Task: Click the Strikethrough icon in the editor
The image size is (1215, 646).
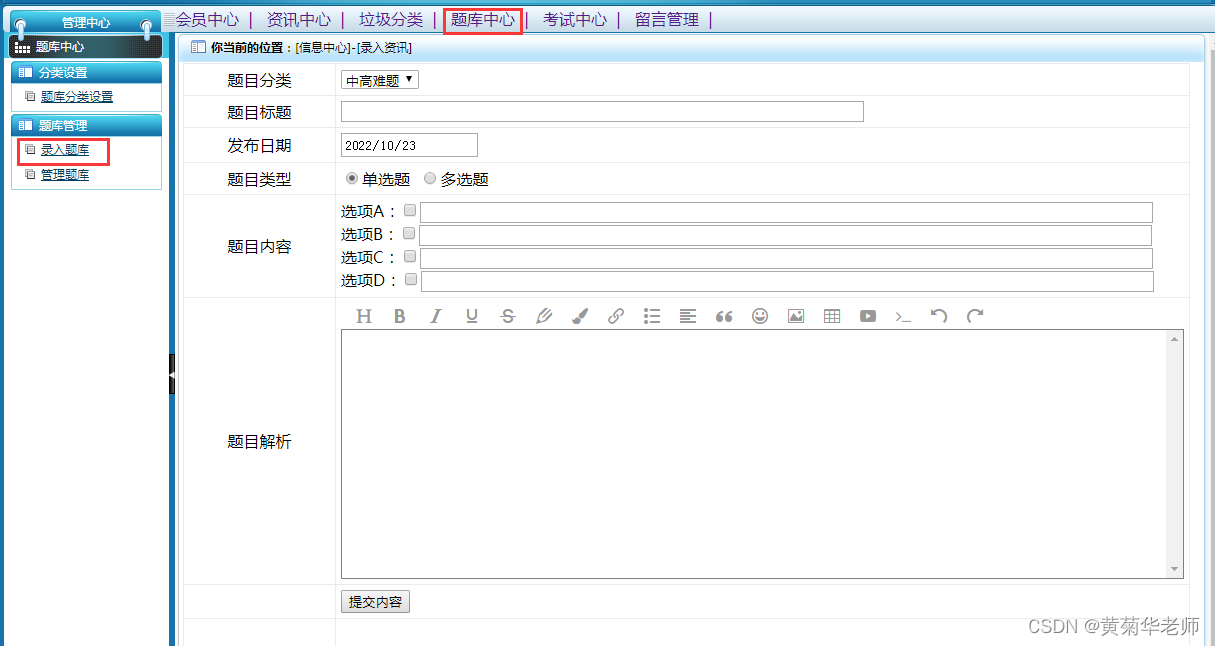Action: [507, 316]
